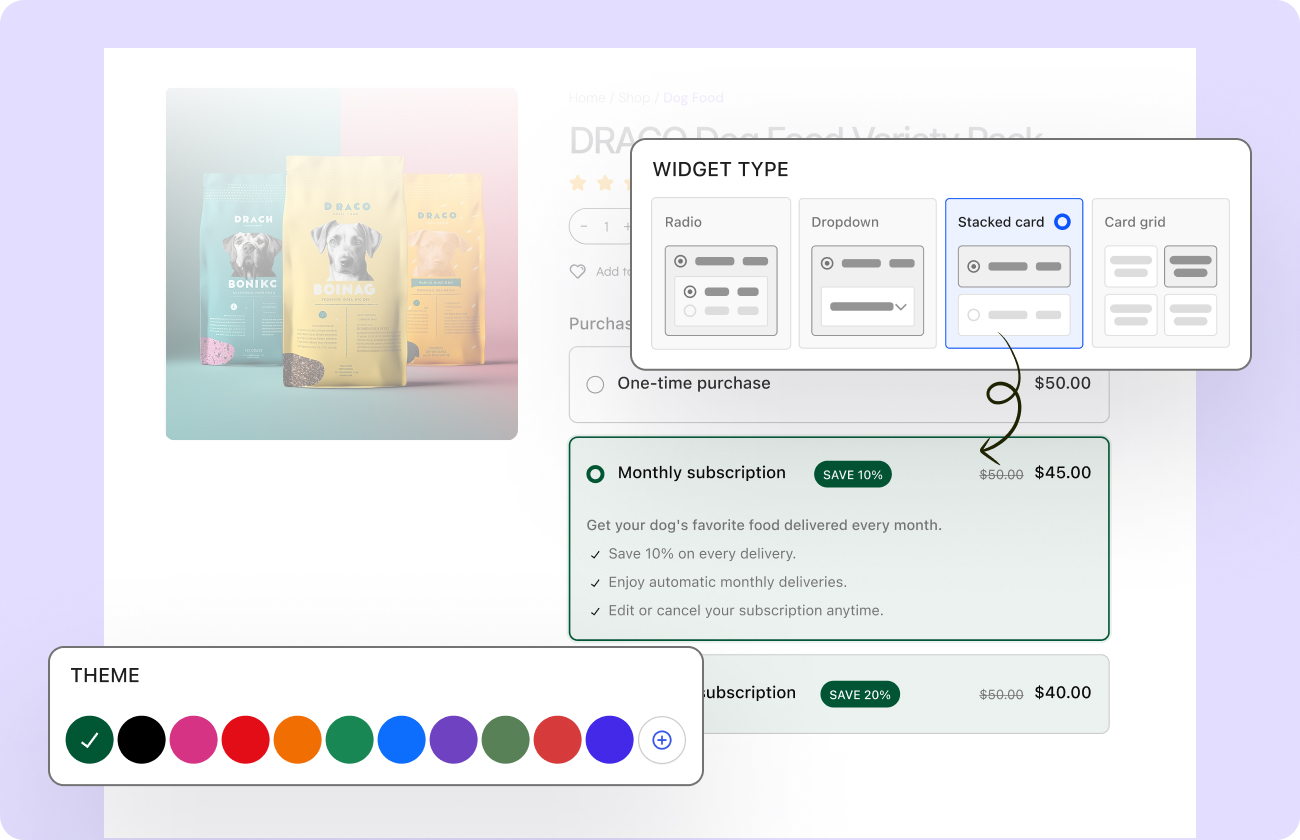Pick the orange theme swatch
Screen dimensions: 1300x840
tap(297, 740)
